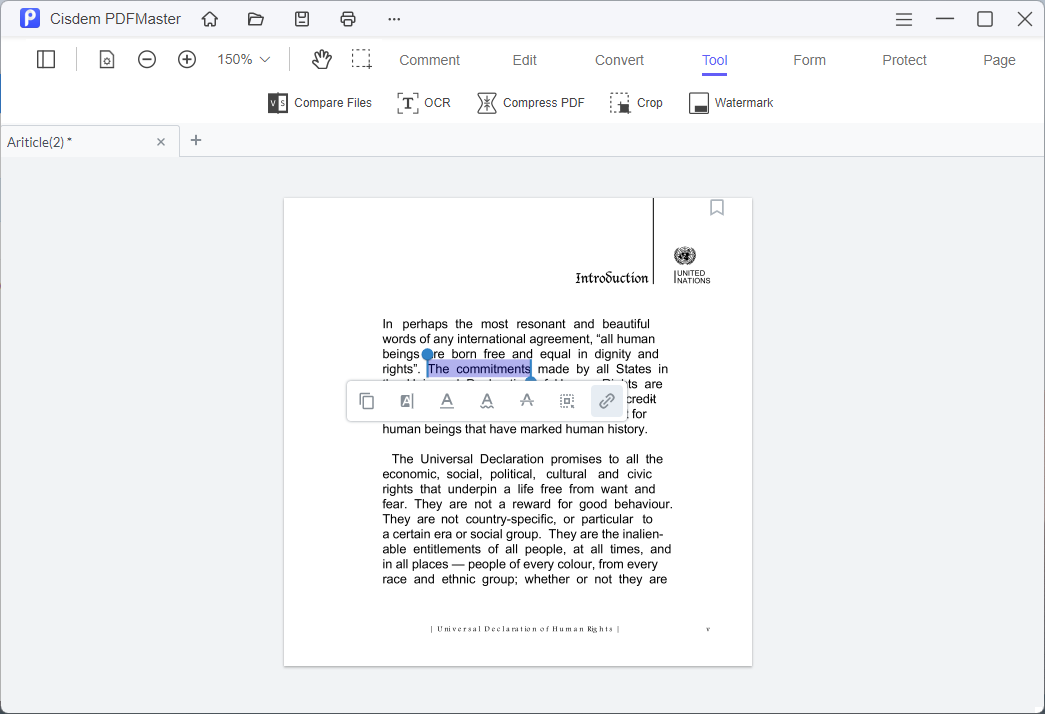Go to the Home screen icon
This screenshot has height=714, width=1045.
tap(210, 19)
